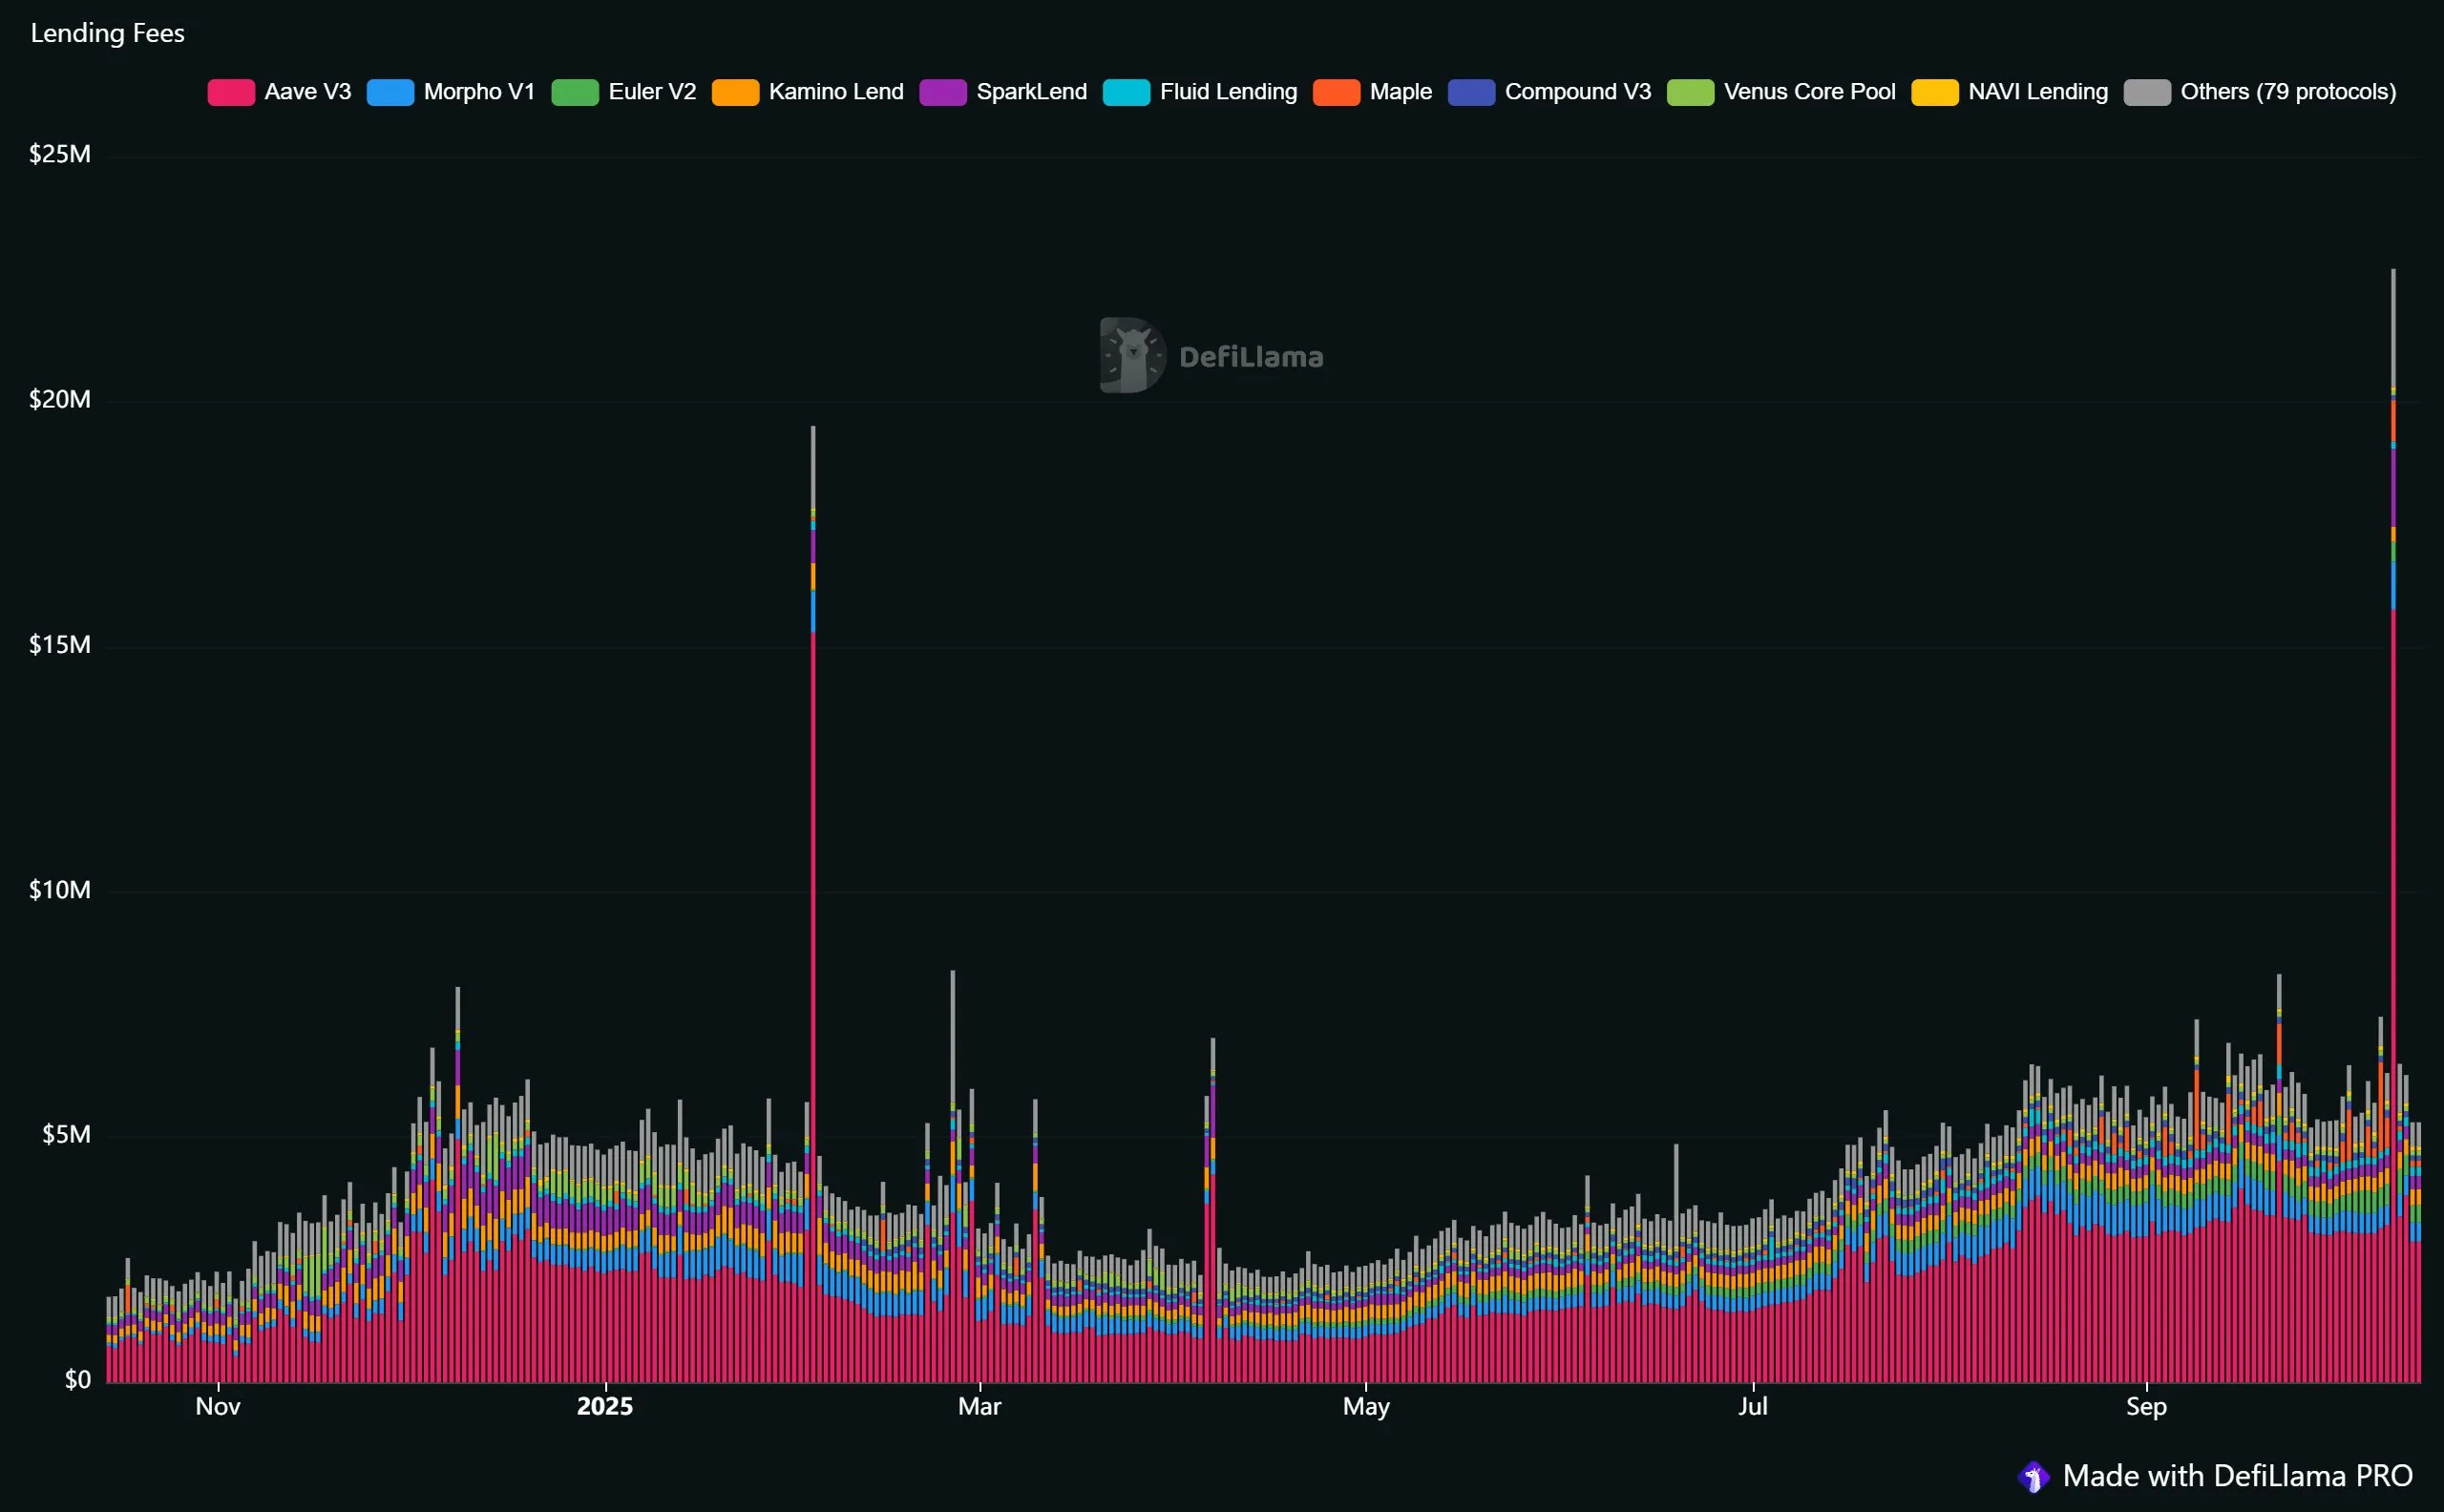Click the 2025 x-axis label

604,1406
